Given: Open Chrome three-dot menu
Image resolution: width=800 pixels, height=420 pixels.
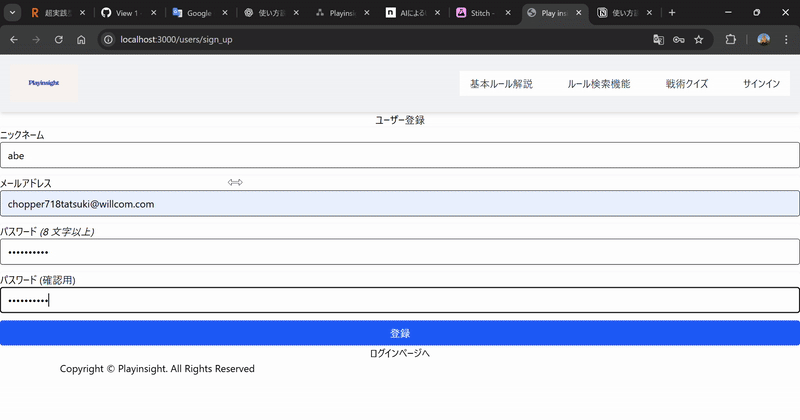Looking at the screenshot, I should [x=786, y=40].
